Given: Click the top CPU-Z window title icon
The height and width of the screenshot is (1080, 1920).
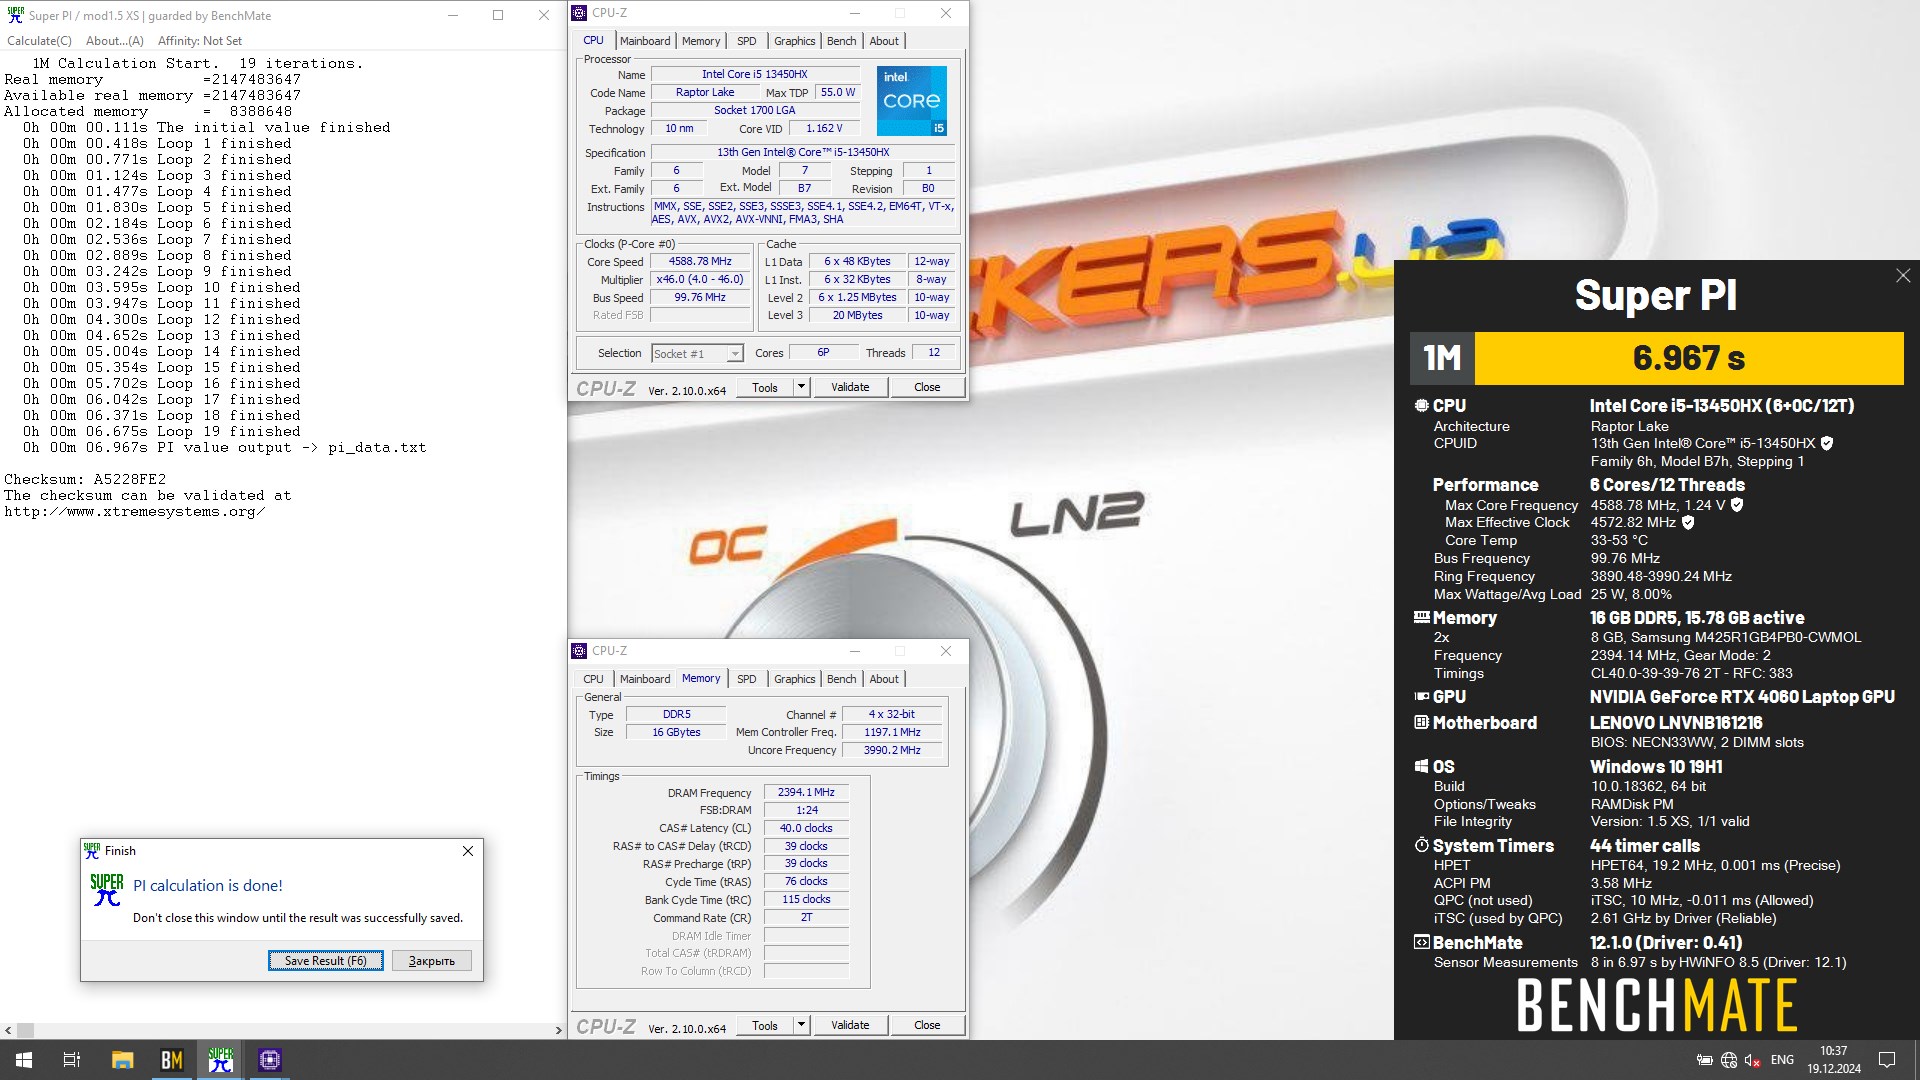Looking at the screenshot, I should point(579,13).
